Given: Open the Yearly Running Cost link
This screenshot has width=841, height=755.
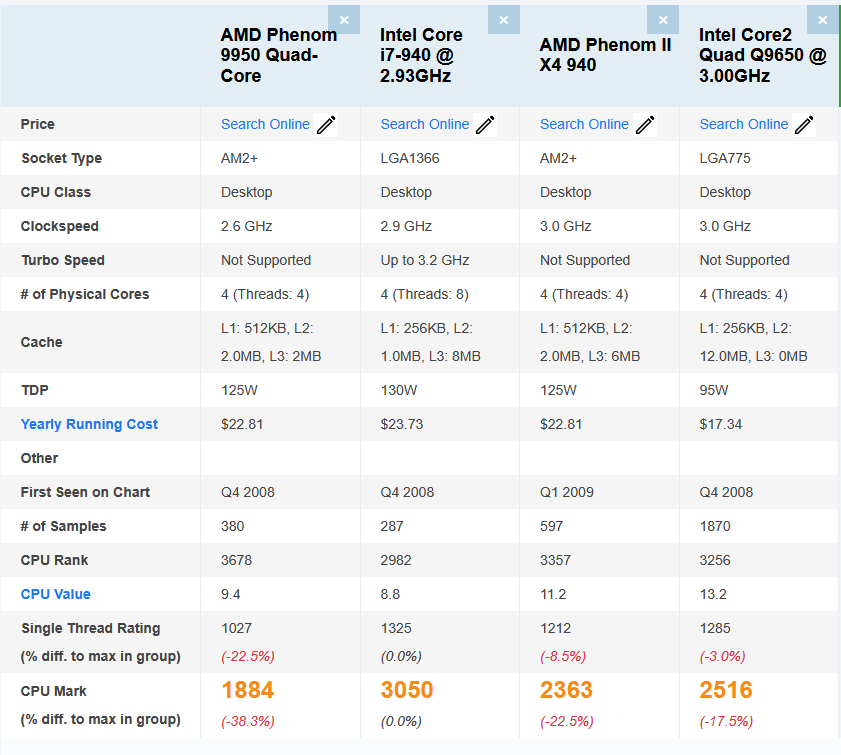Looking at the screenshot, I should coord(89,424).
